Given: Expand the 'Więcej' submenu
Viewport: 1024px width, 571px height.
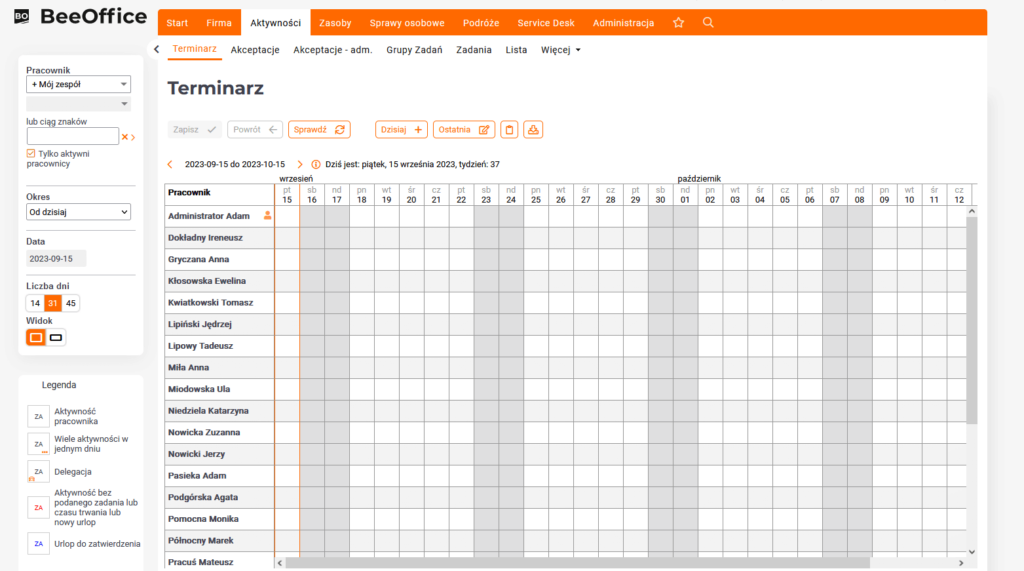Looking at the screenshot, I should click(x=560, y=49).
